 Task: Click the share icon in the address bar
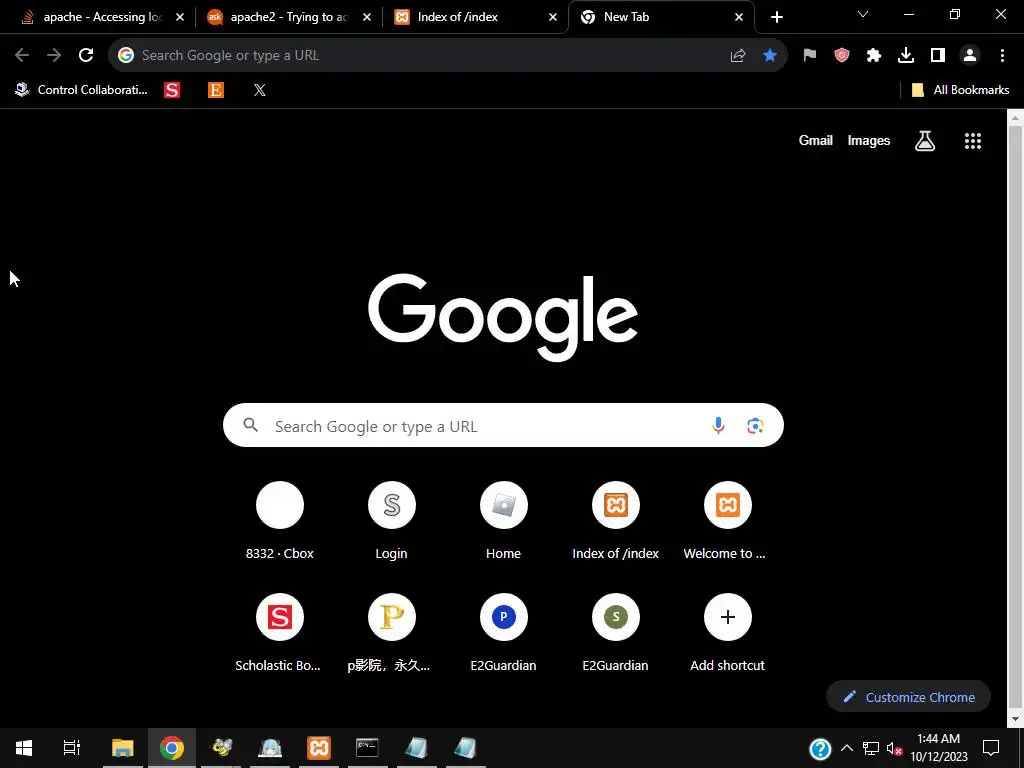tap(738, 56)
